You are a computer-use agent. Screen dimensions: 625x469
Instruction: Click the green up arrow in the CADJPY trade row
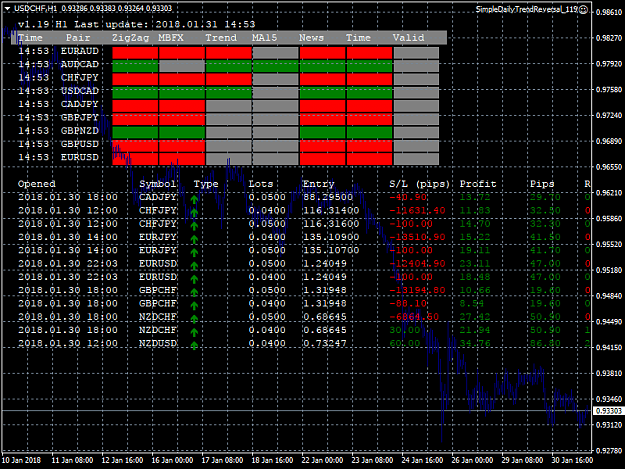coord(194,200)
